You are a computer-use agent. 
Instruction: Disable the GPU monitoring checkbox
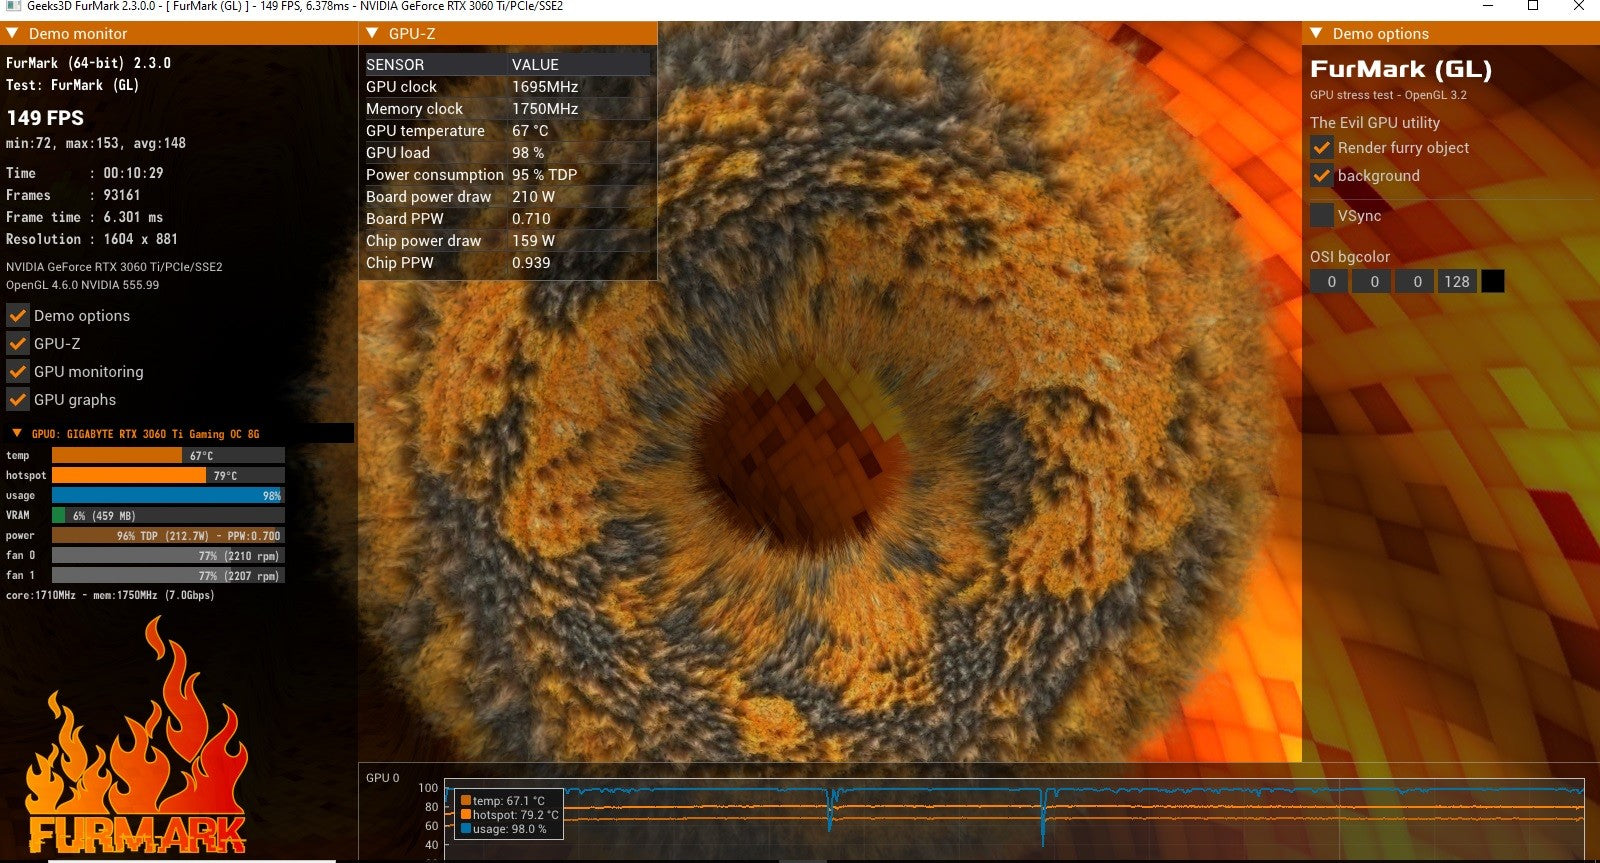coord(18,372)
